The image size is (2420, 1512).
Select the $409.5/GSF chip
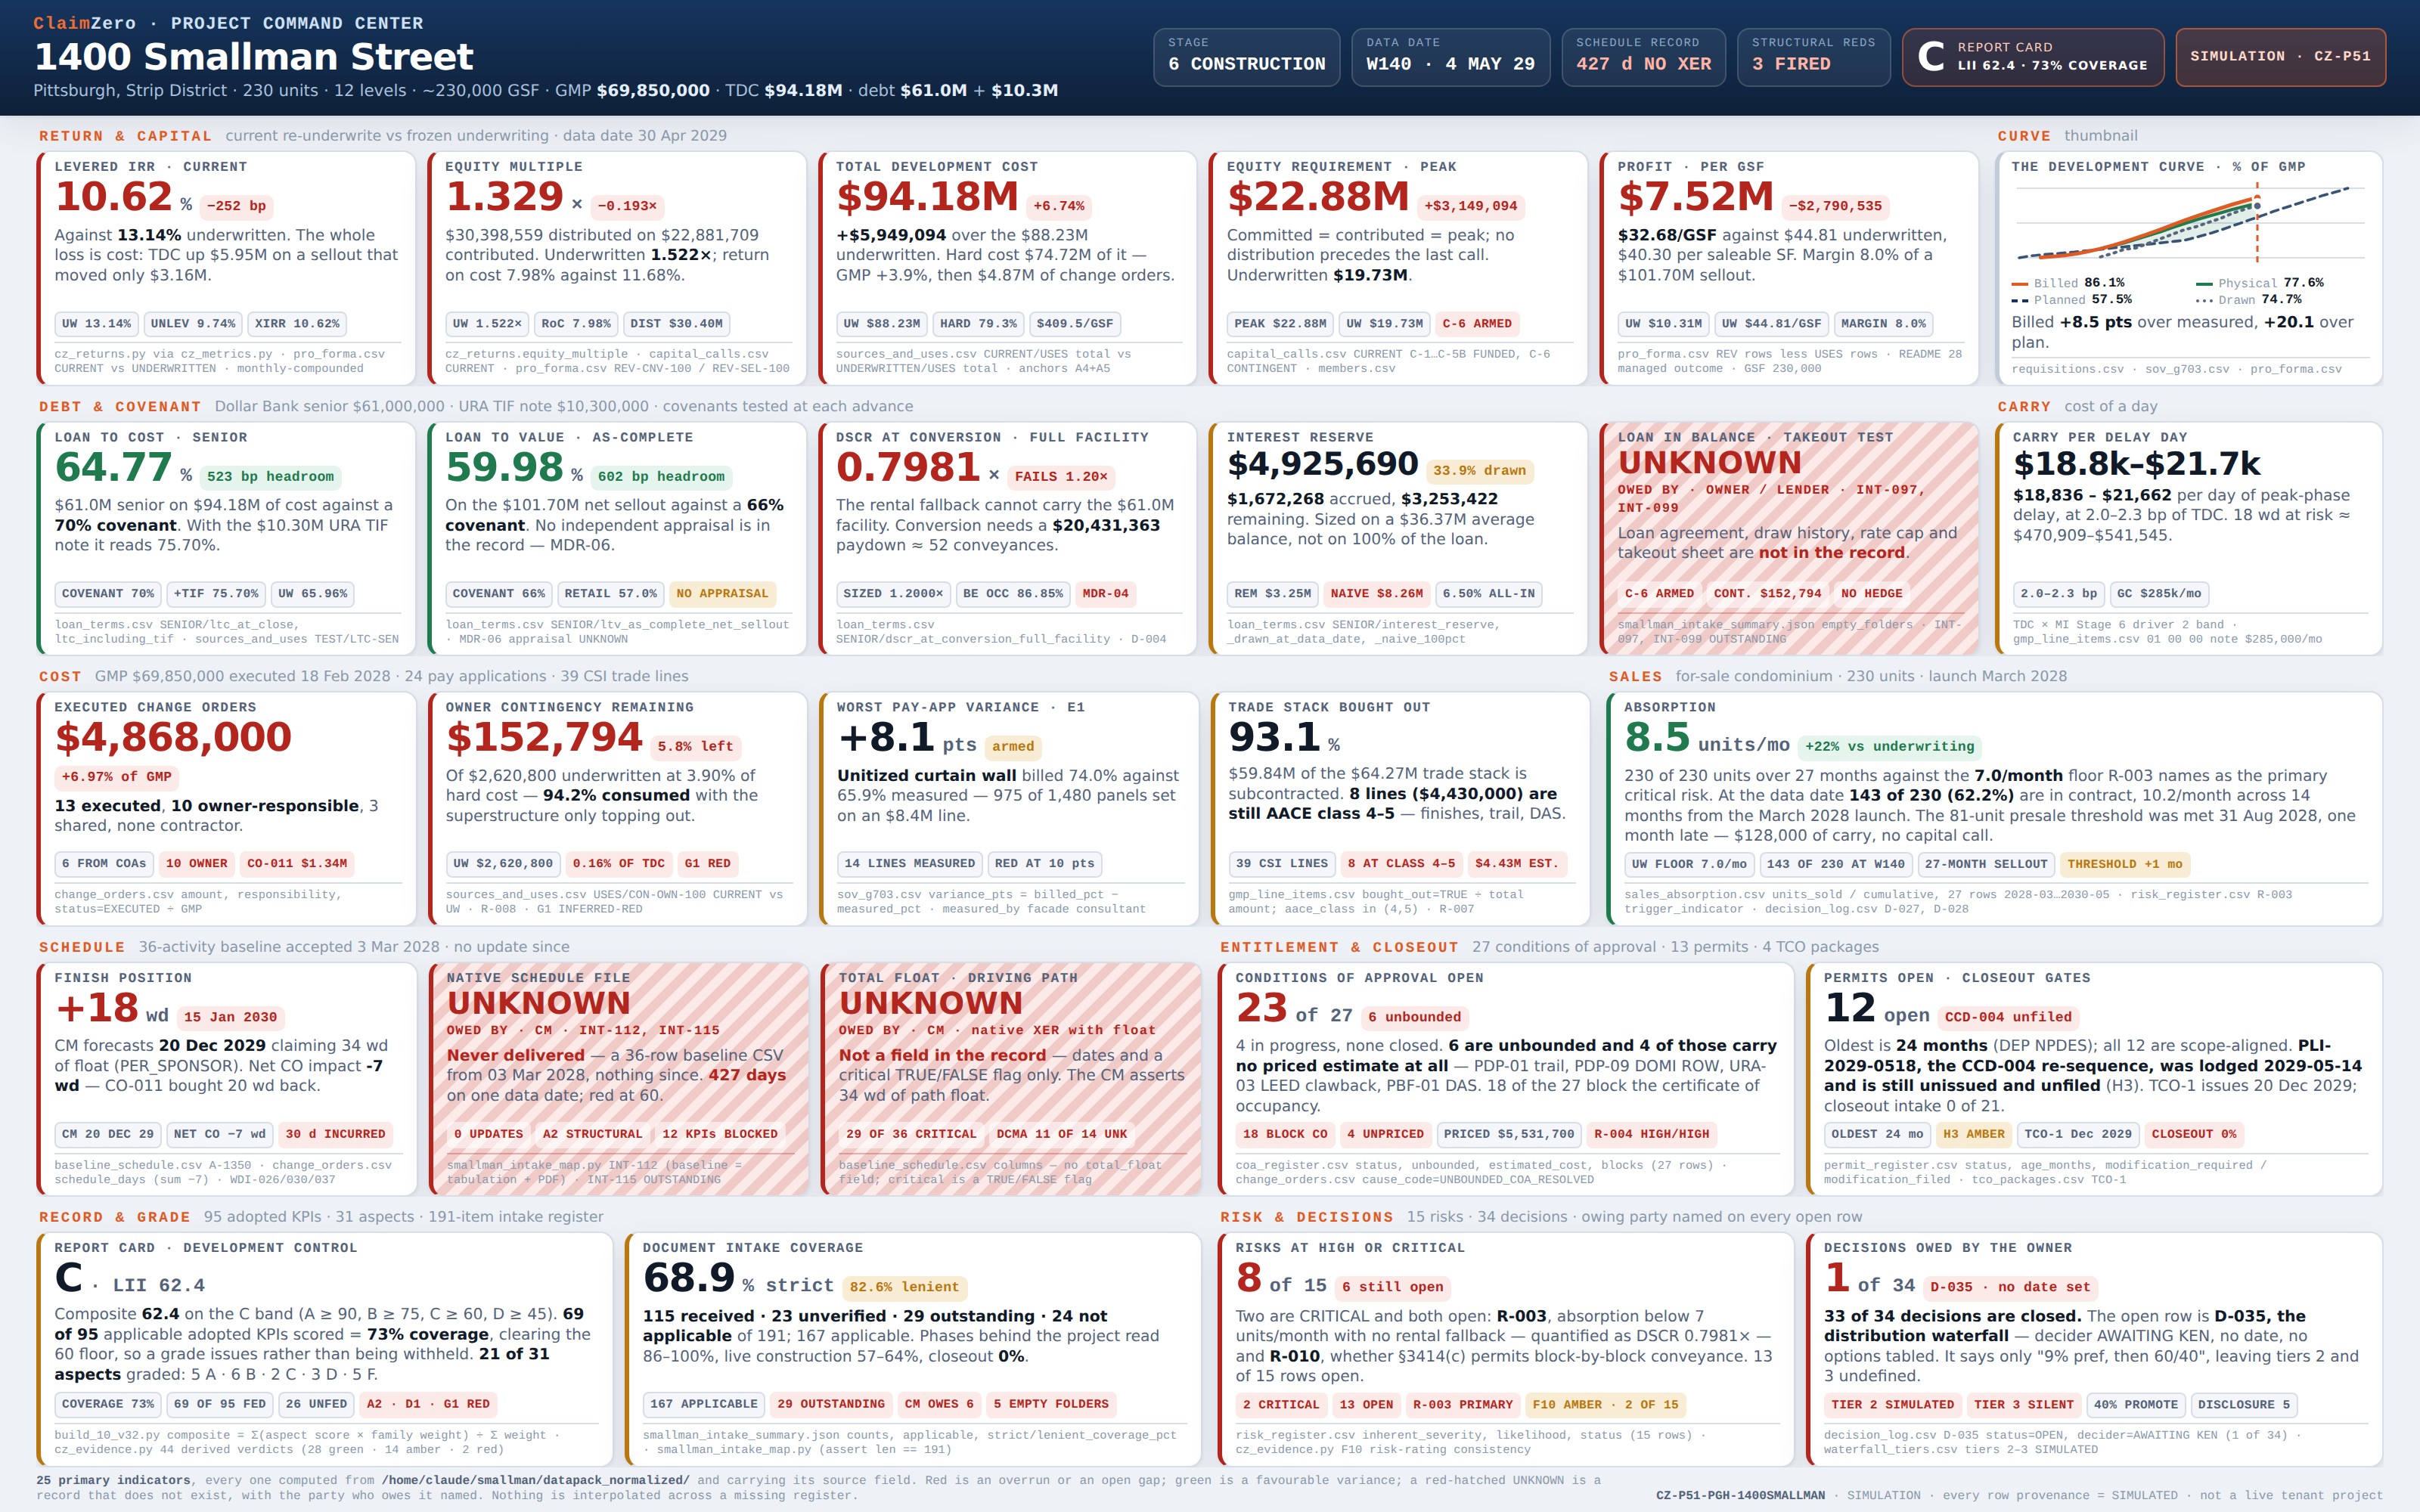(x=1075, y=324)
